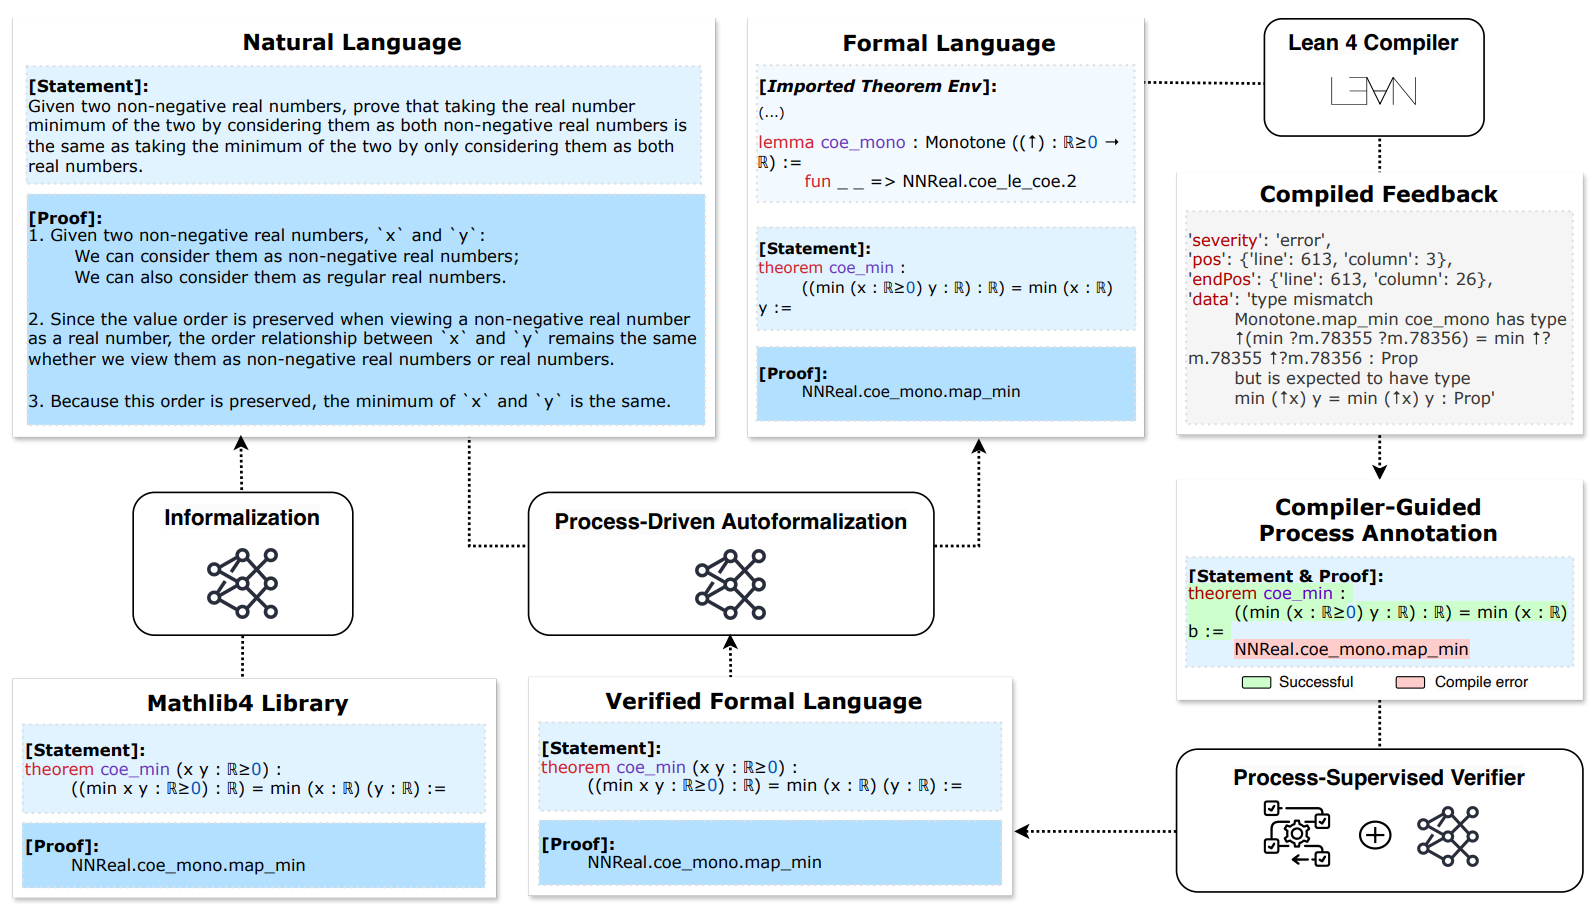Click red-highlighted 'NNReal.coe_mono.map_min' in annotation
Screen dimensions: 1592x904
tap(1351, 649)
